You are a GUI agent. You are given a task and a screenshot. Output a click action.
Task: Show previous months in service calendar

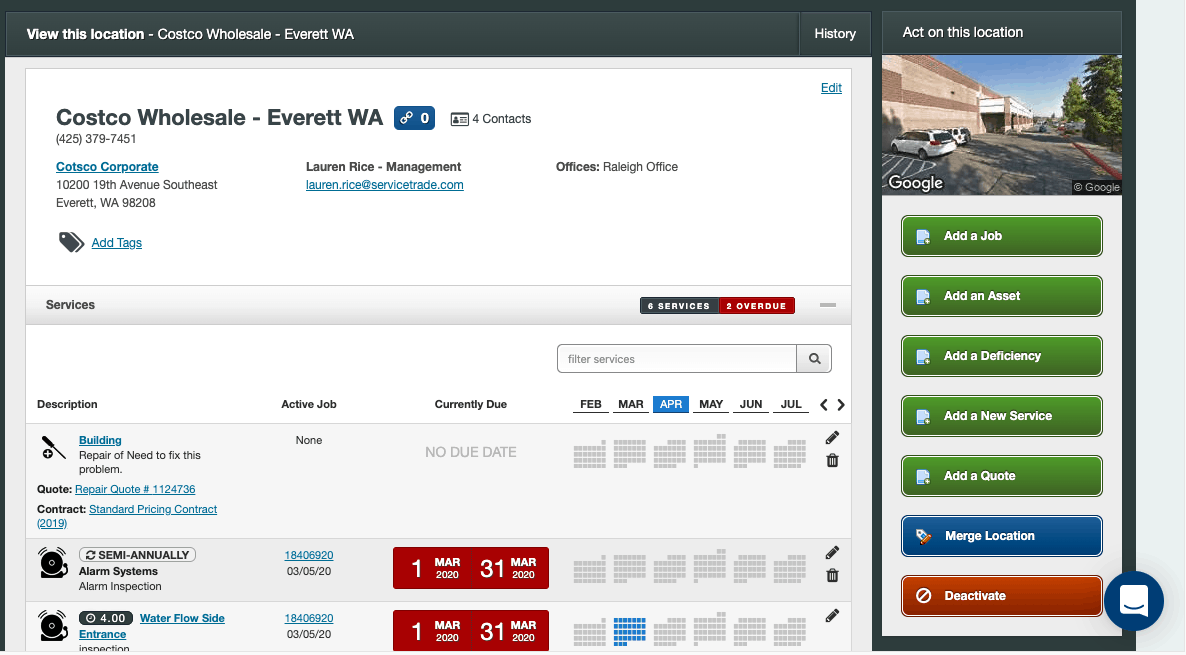[824, 405]
